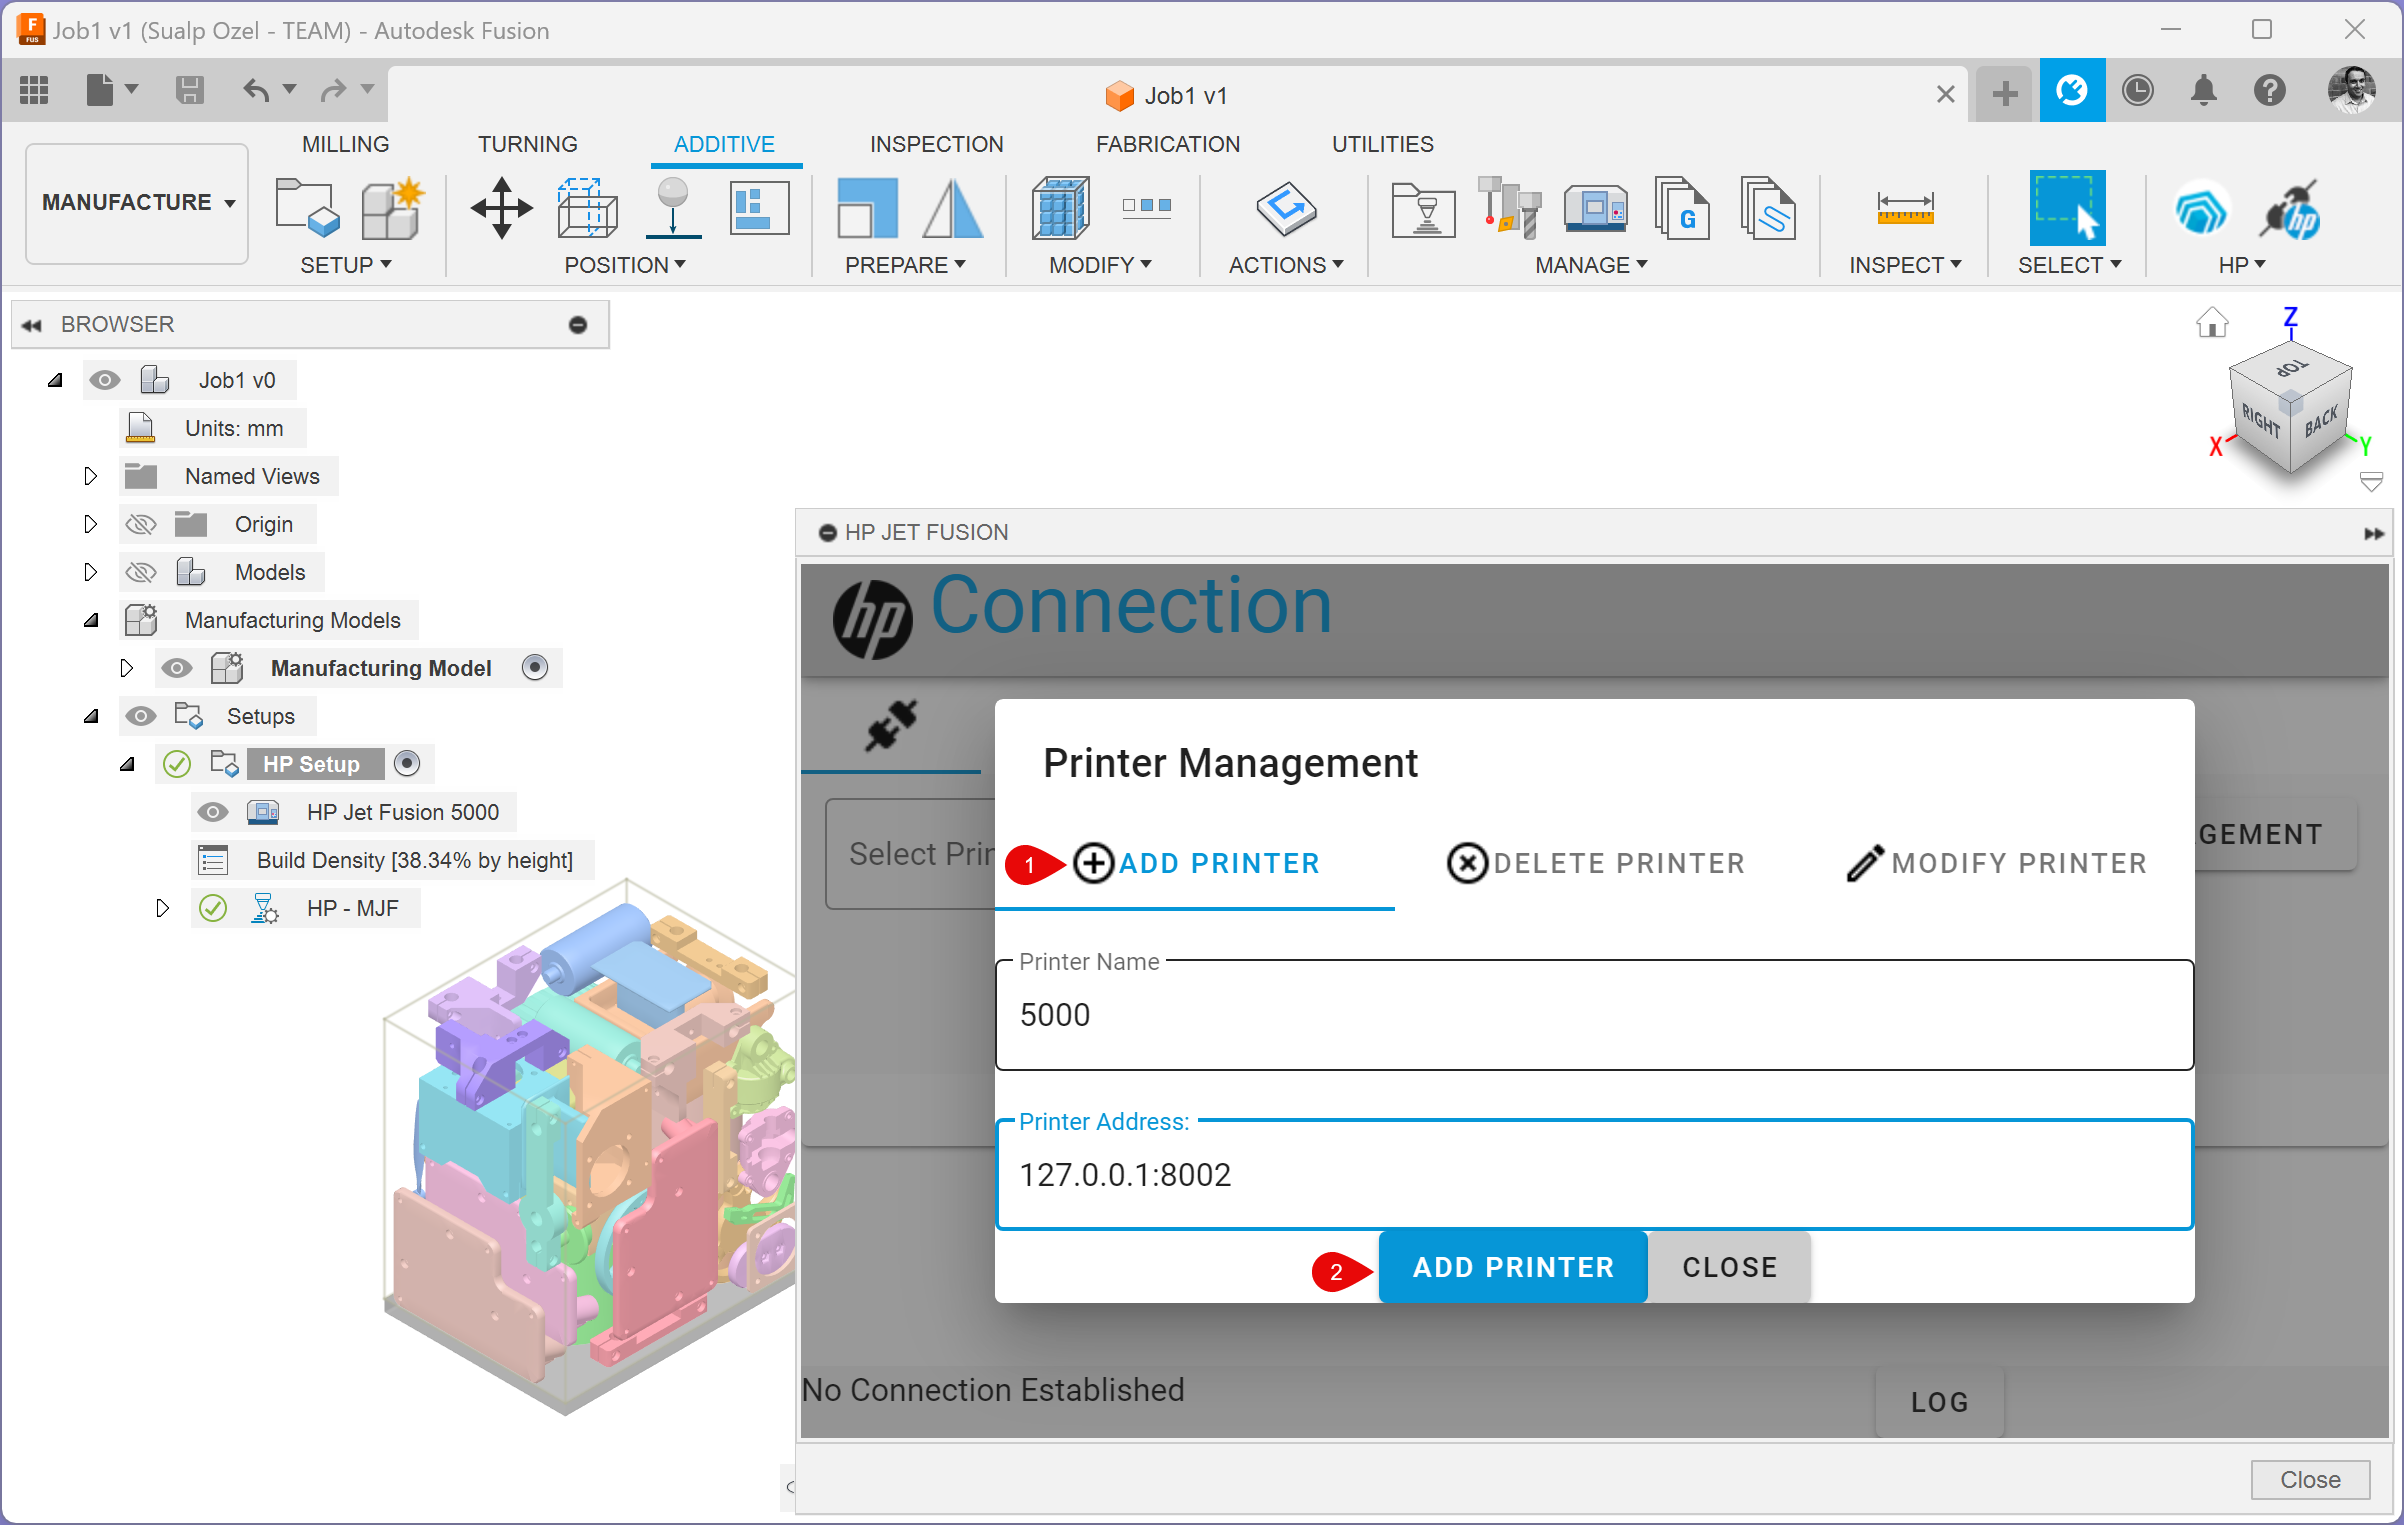Open the MANUFACTURE workspace dropdown

click(x=137, y=203)
